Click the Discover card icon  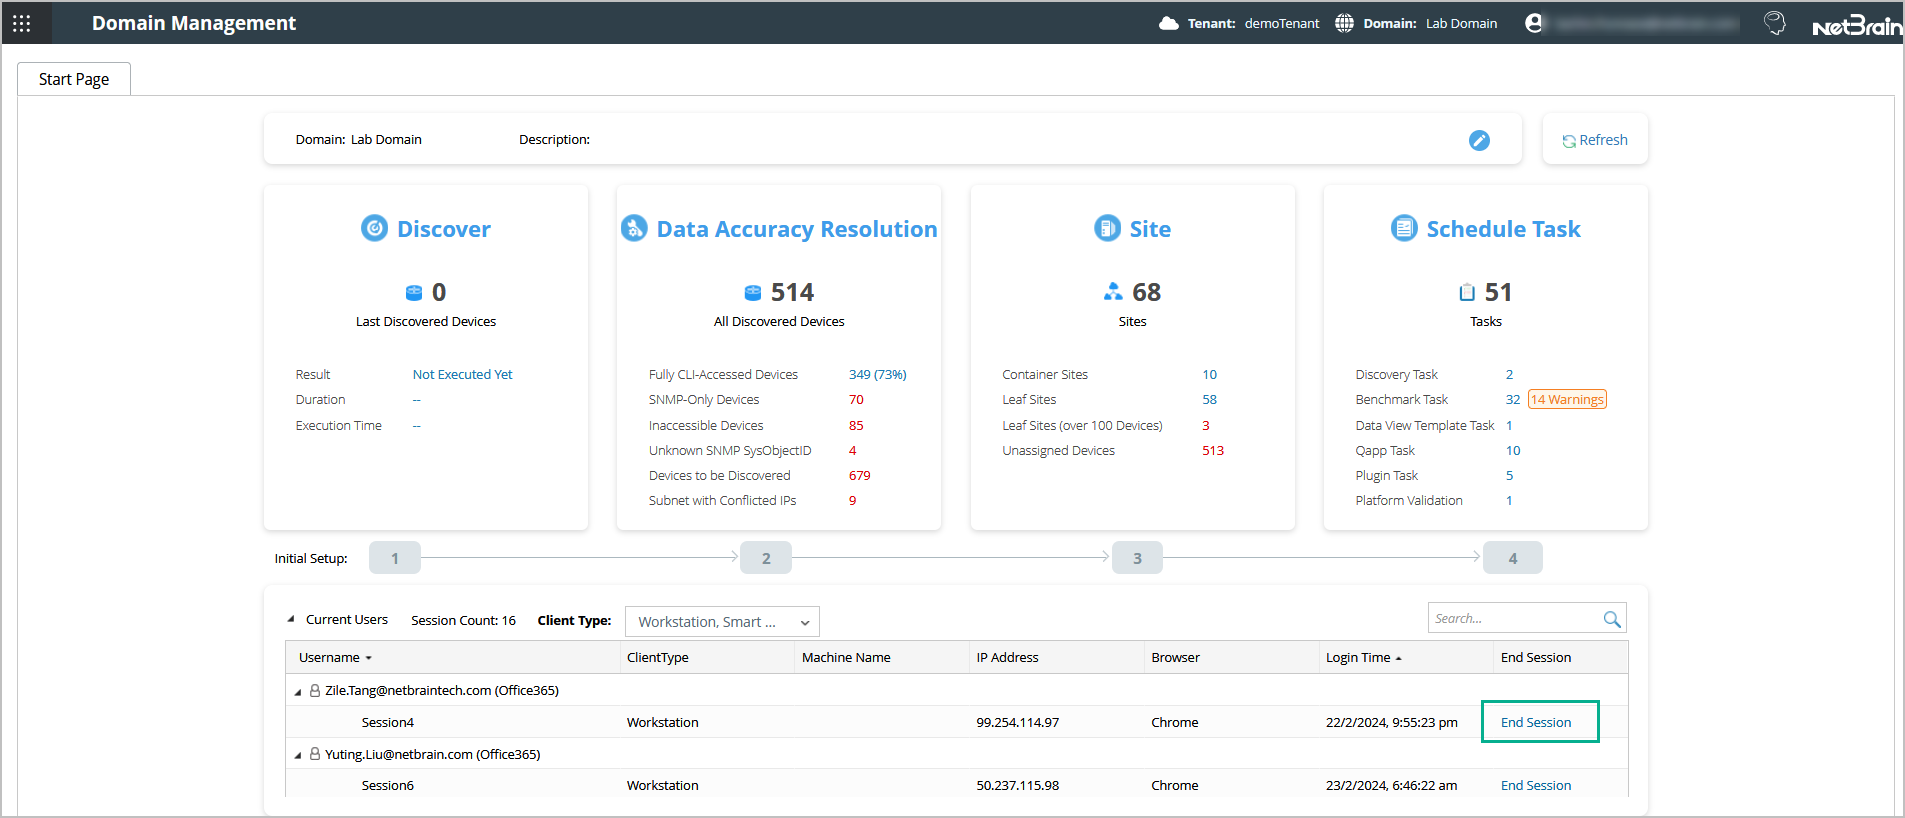coord(374,229)
